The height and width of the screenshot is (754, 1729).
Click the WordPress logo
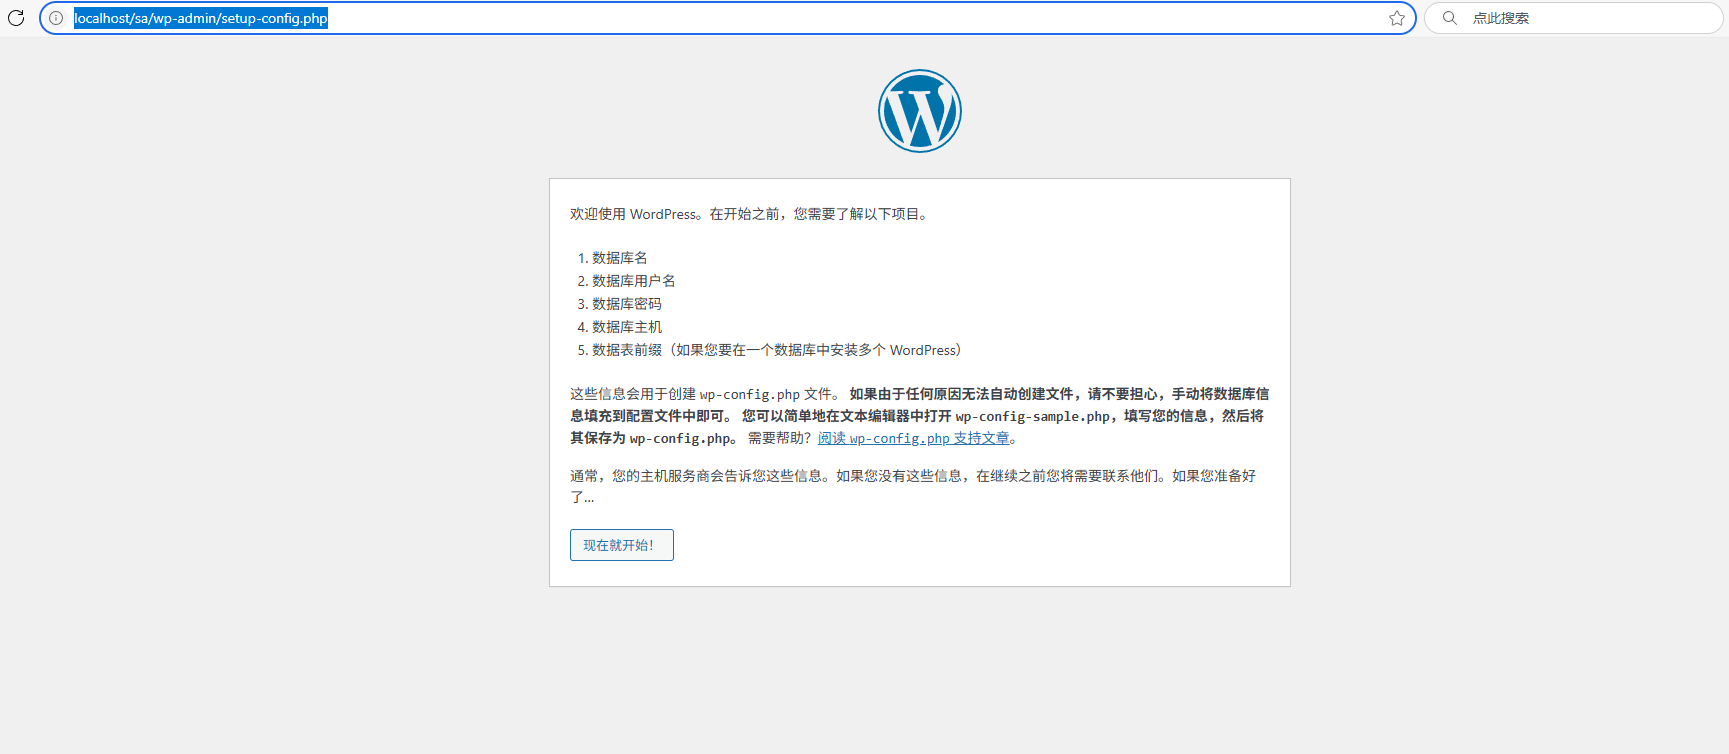coord(920,111)
